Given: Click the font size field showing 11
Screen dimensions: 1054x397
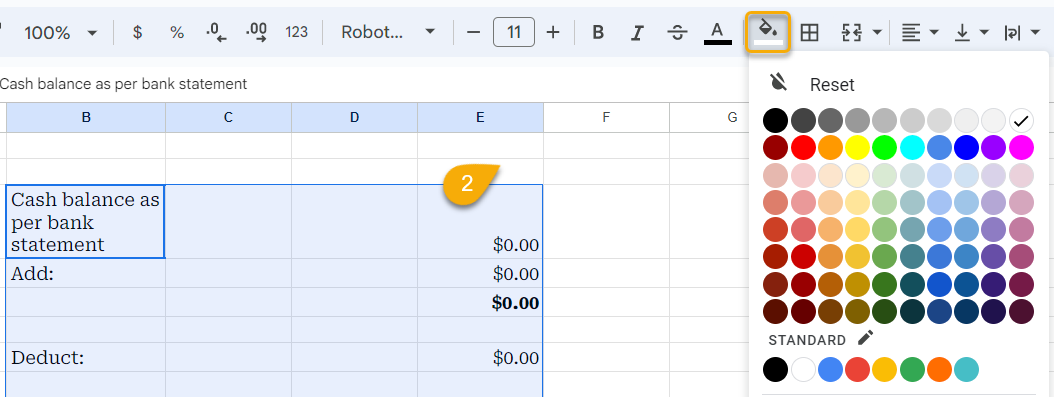Looking at the screenshot, I should click(x=514, y=32).
